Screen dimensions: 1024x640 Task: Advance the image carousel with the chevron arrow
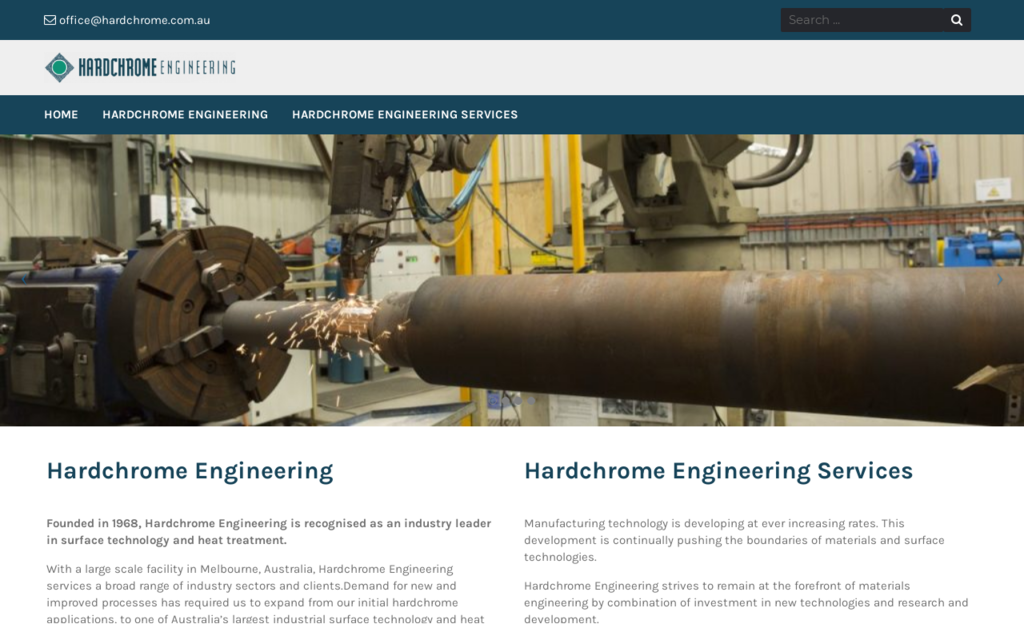[1000, 281]
